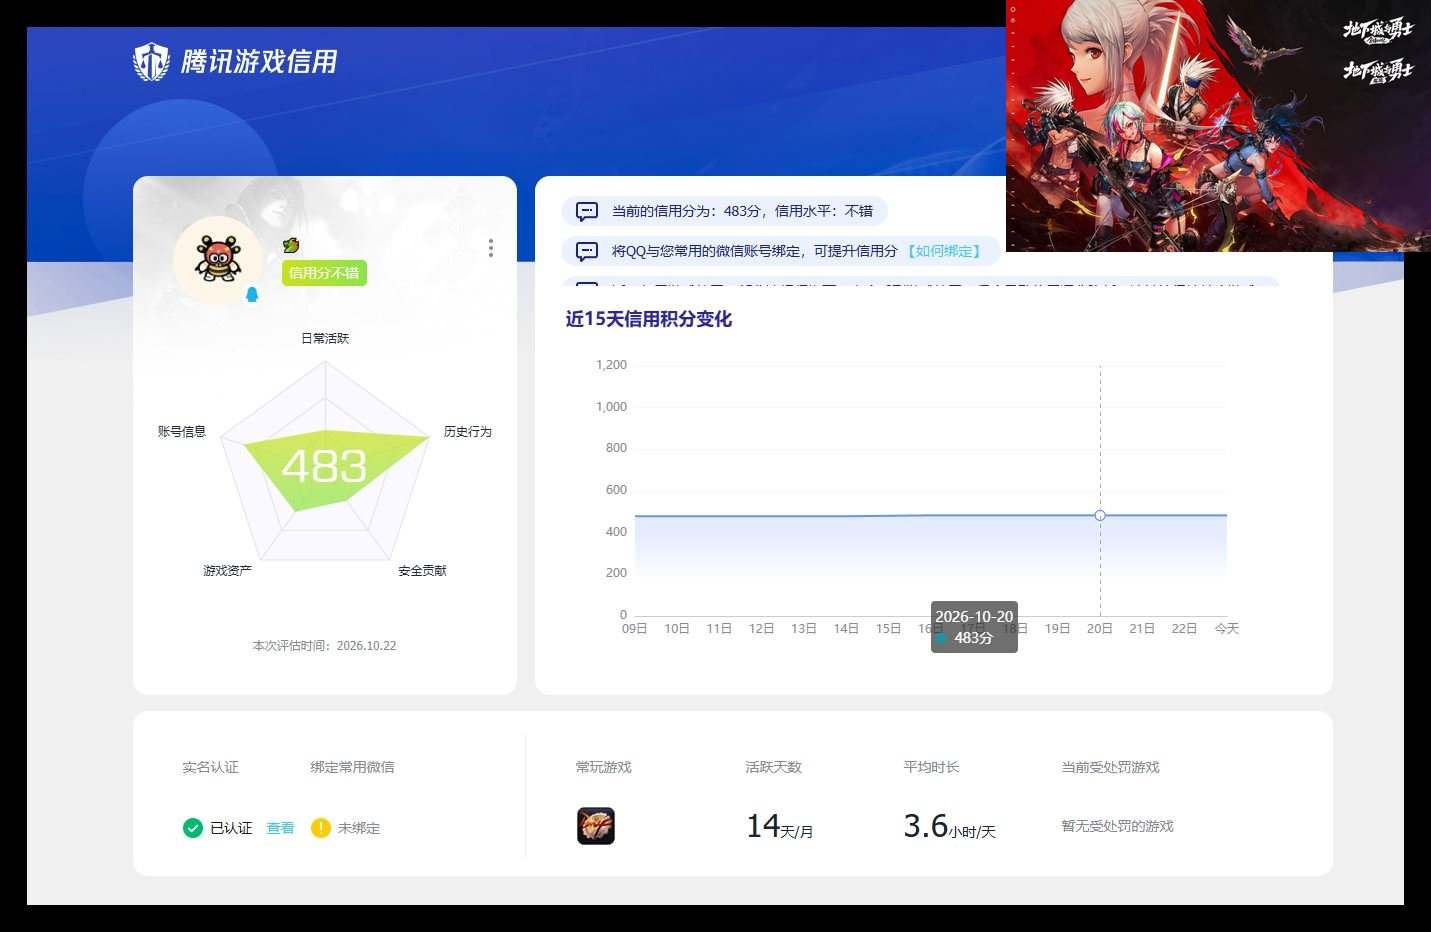Open the three-dot menu beside the avatar

coord(490,248)
